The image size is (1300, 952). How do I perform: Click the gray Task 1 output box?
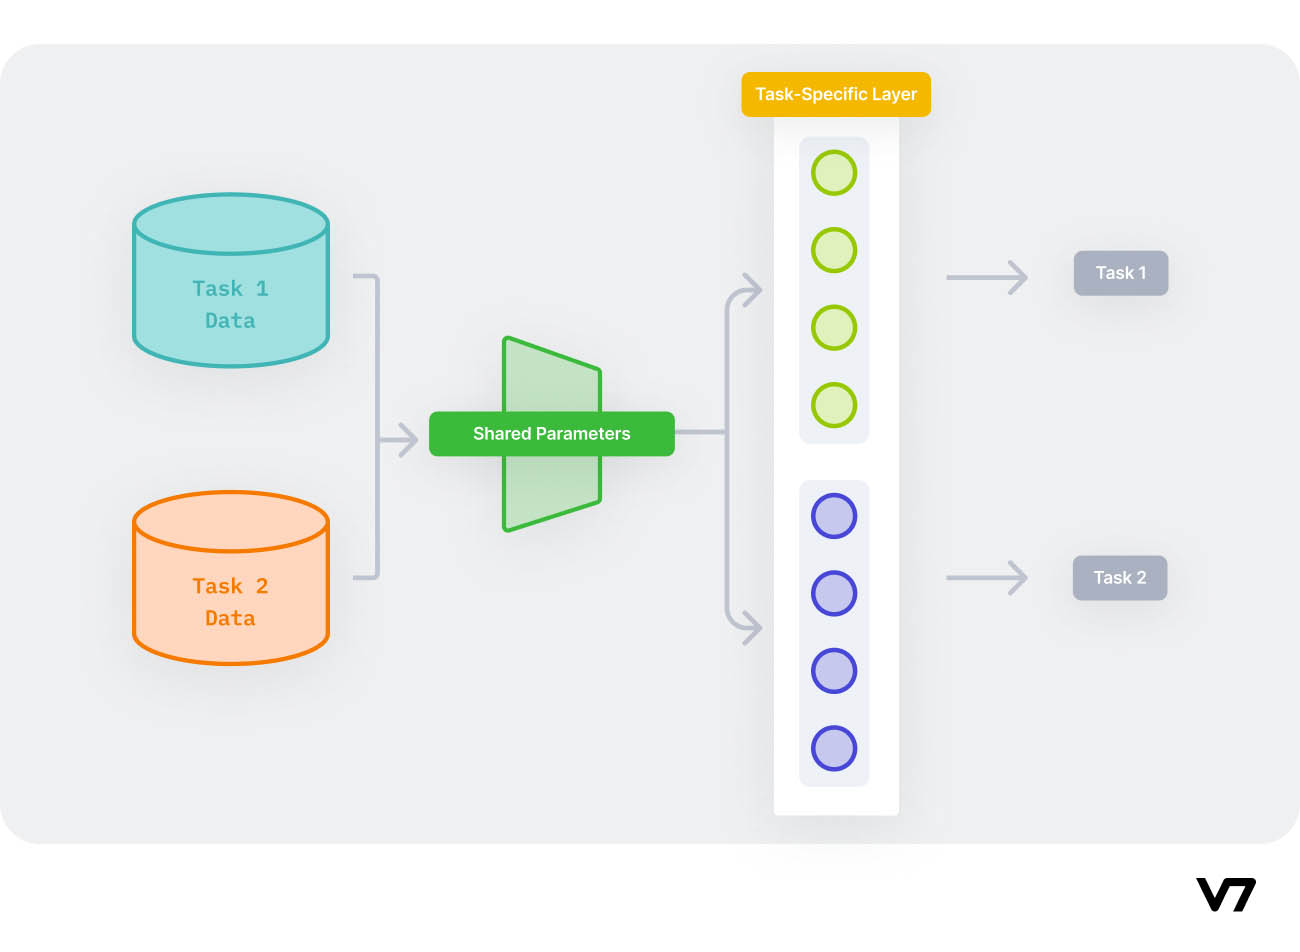1120,273
